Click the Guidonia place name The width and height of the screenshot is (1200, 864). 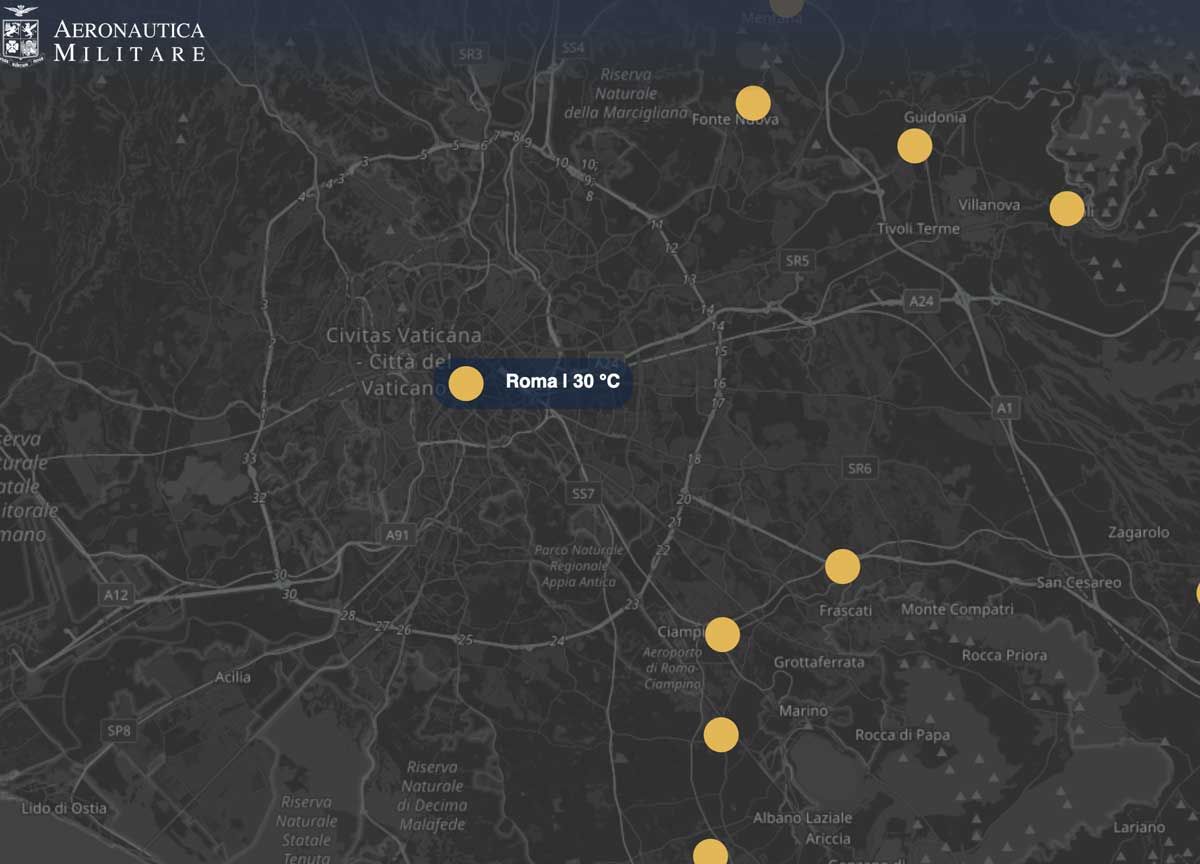pos(935,117)
